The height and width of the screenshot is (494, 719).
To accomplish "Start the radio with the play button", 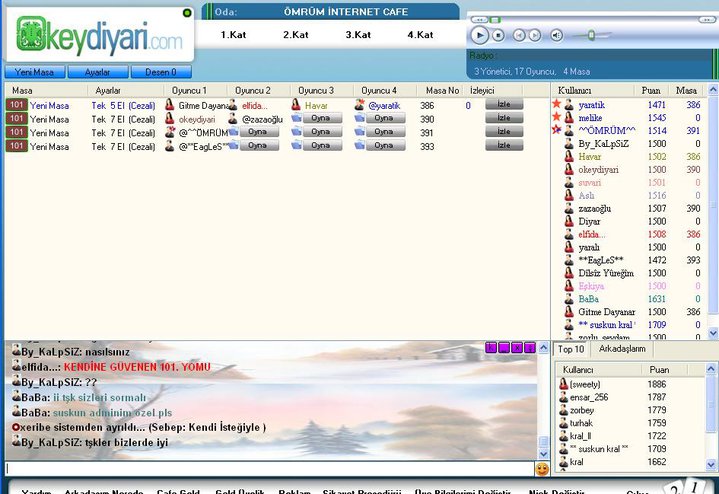I will [480, 35].
